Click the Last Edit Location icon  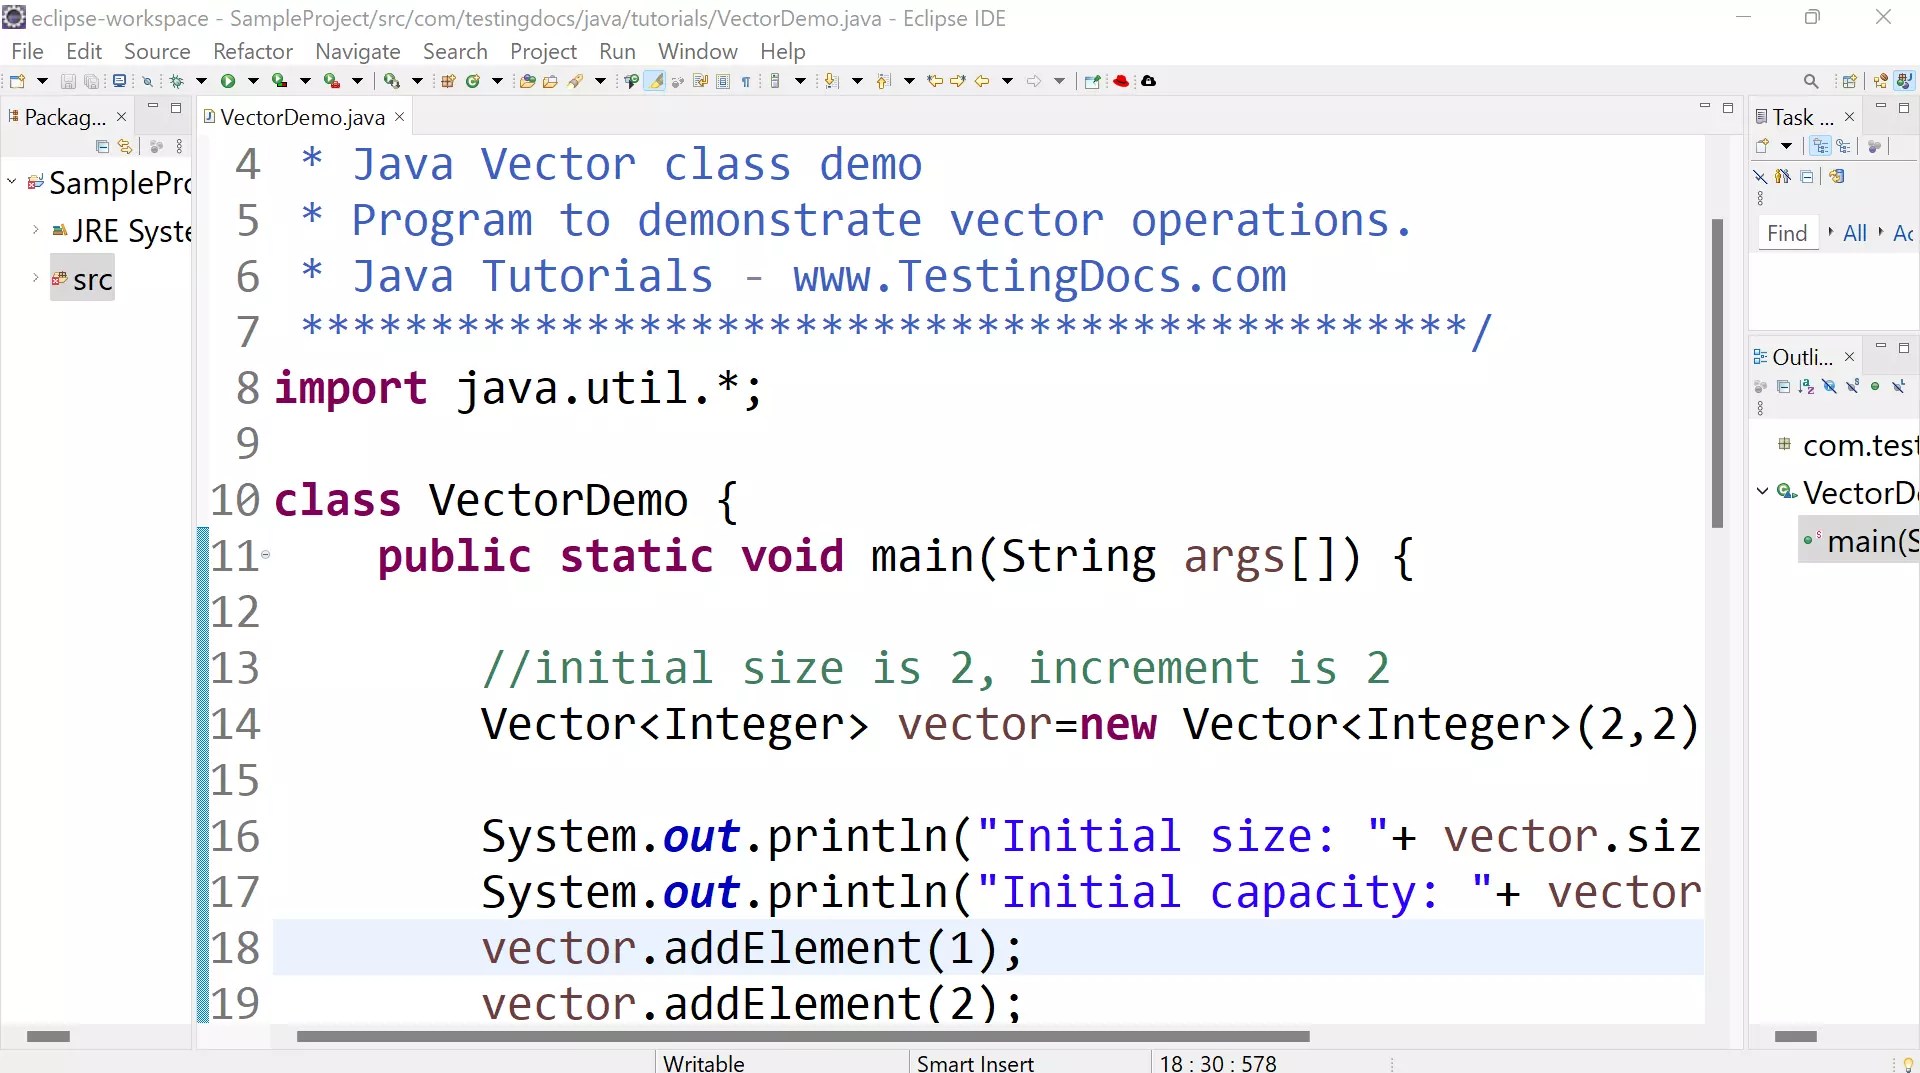coord(934,81)
